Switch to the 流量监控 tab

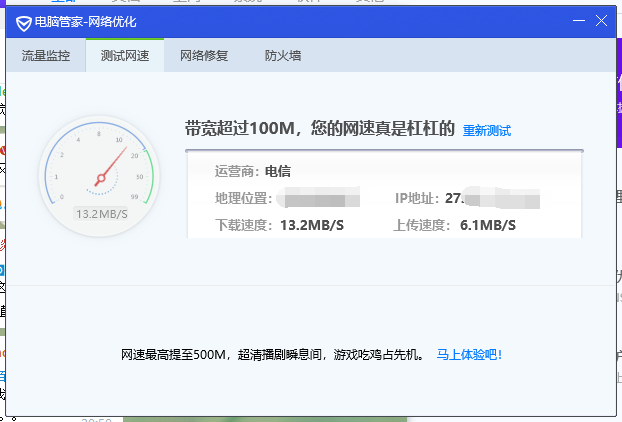coord(46,56)
